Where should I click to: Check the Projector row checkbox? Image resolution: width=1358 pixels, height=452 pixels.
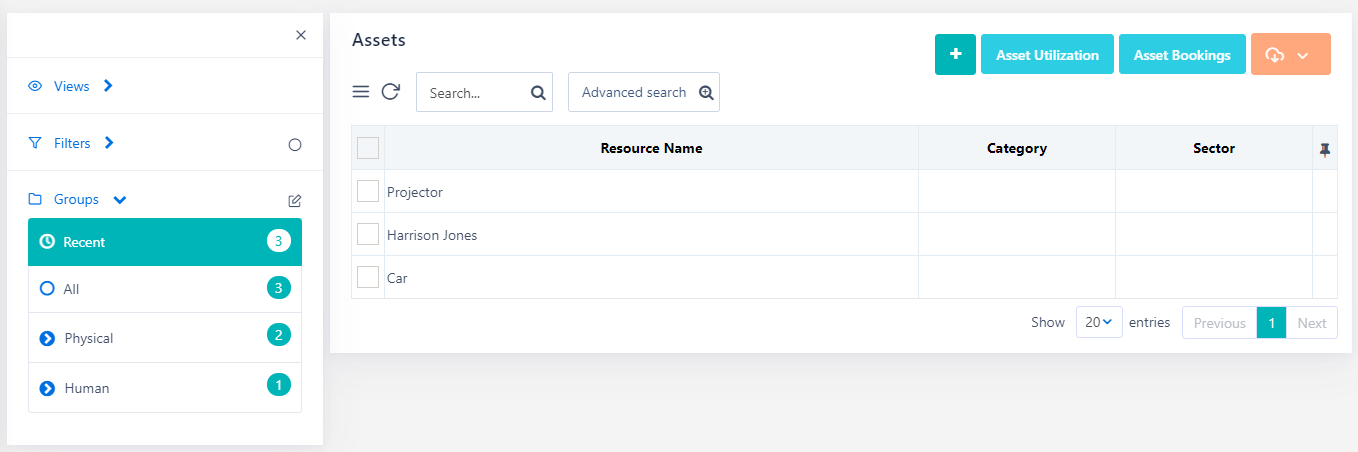368,192
